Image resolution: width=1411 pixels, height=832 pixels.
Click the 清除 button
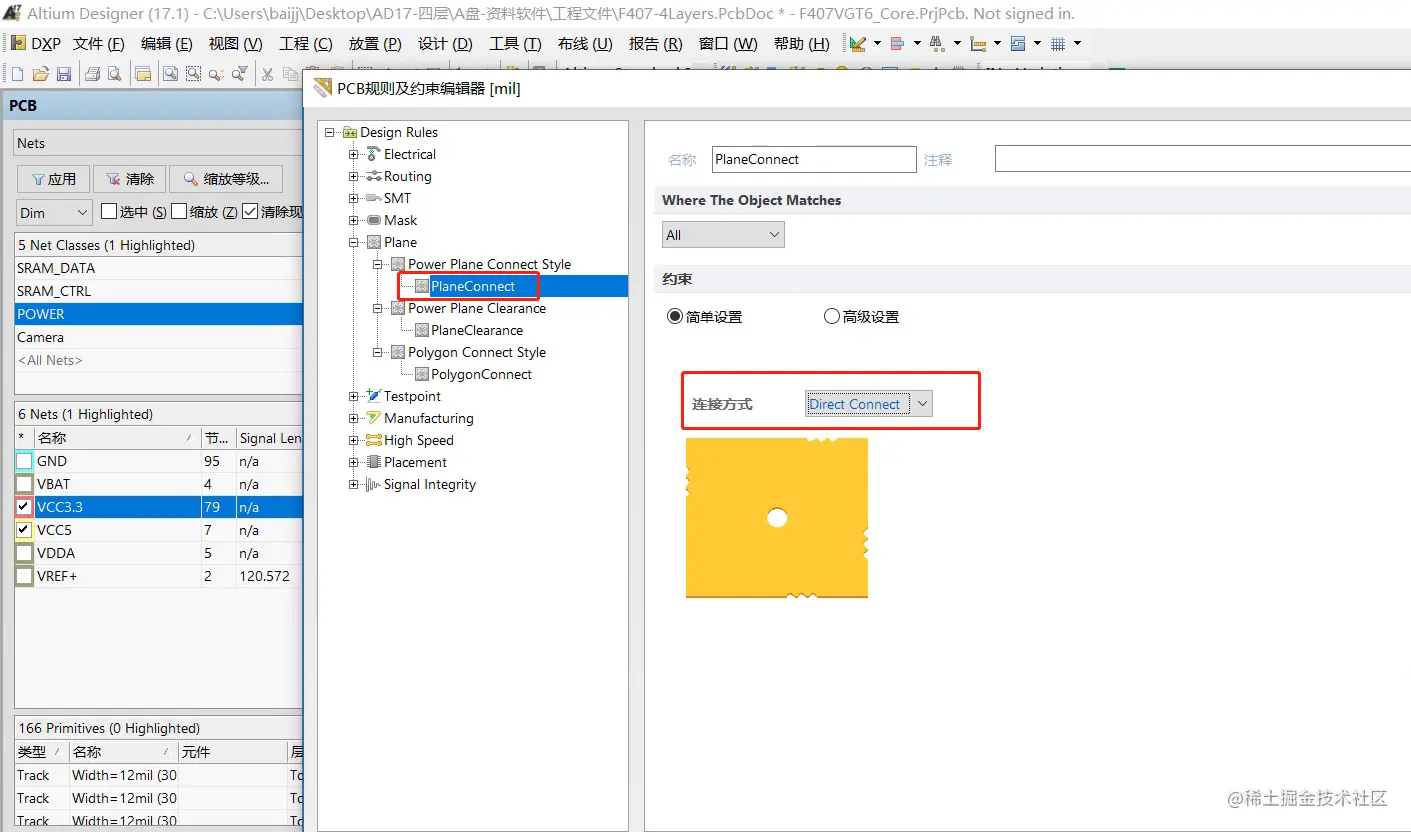[130, 179]
